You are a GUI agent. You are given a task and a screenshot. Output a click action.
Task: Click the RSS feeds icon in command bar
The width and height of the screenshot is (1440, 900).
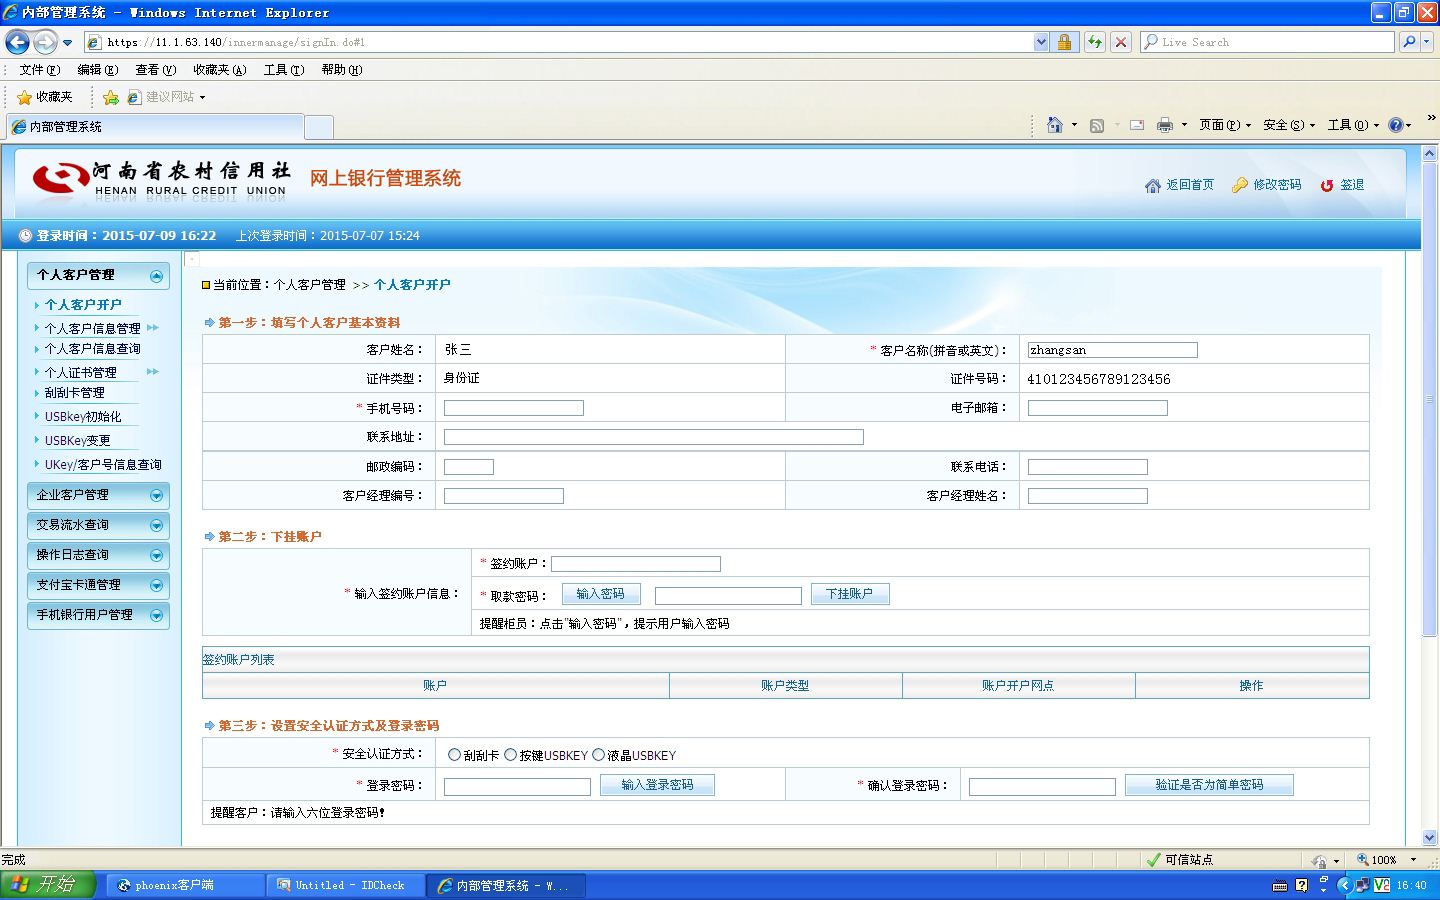click(1097, 125)
